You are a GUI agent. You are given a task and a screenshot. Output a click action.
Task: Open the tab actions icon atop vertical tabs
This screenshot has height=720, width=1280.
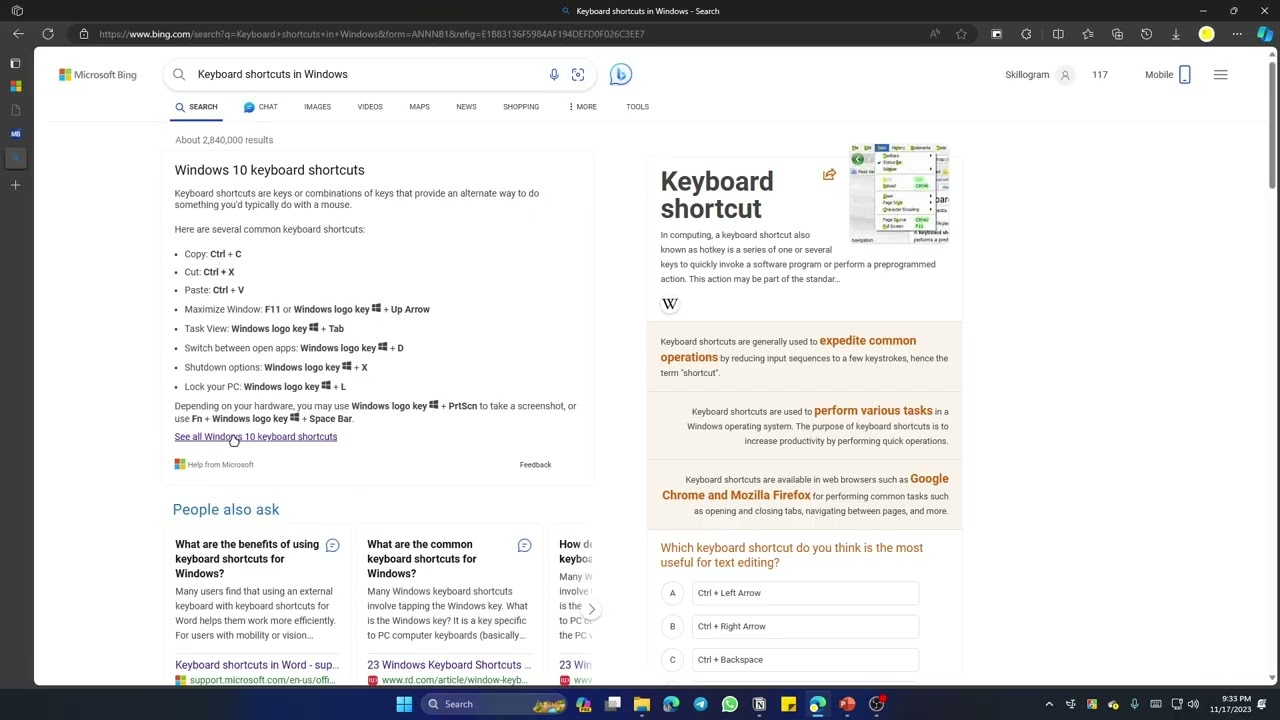point(15,63)
